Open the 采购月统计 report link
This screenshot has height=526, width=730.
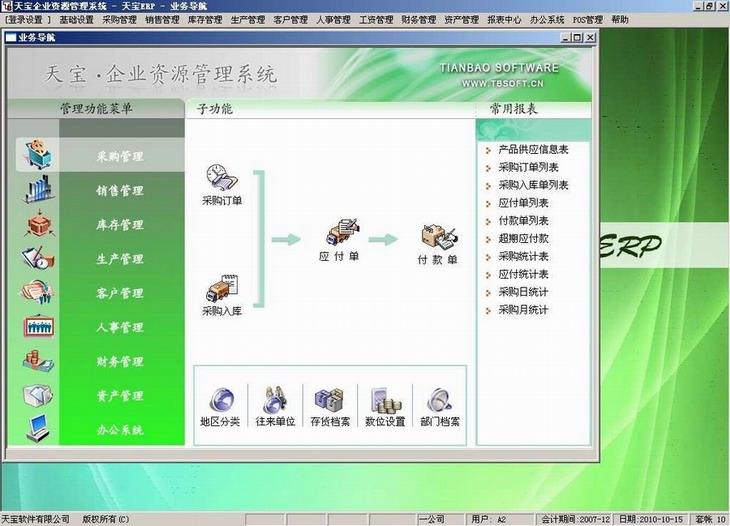point(523,310)
